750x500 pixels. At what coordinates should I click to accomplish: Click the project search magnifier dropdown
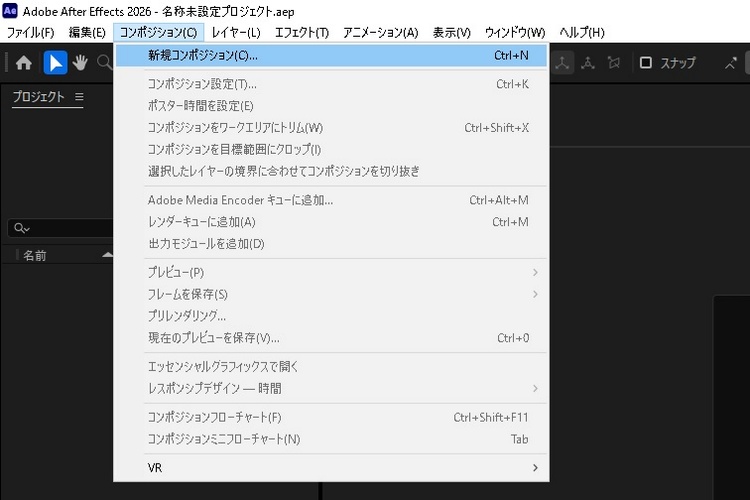[22, 228]
